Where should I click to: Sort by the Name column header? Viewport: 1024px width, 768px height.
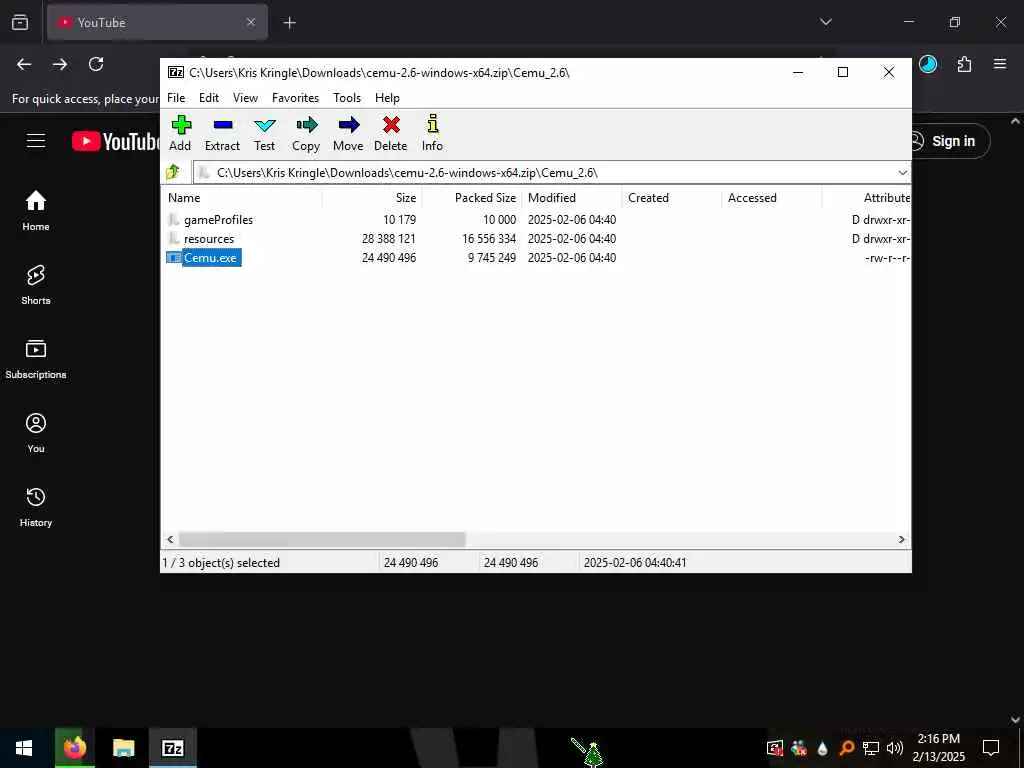coord(241,198)
